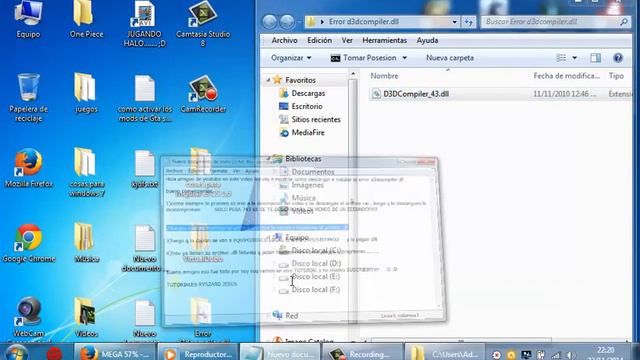640x360 pixels.
Task: Launch the WebCam desktop shortcut
Action: pos(29,318)
